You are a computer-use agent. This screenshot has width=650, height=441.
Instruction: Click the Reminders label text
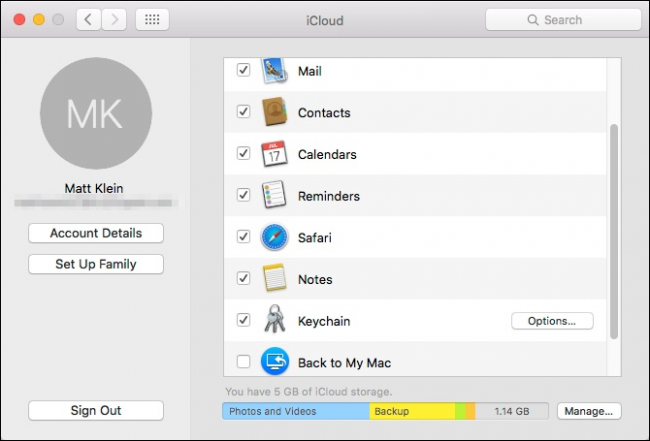(329, 196)
